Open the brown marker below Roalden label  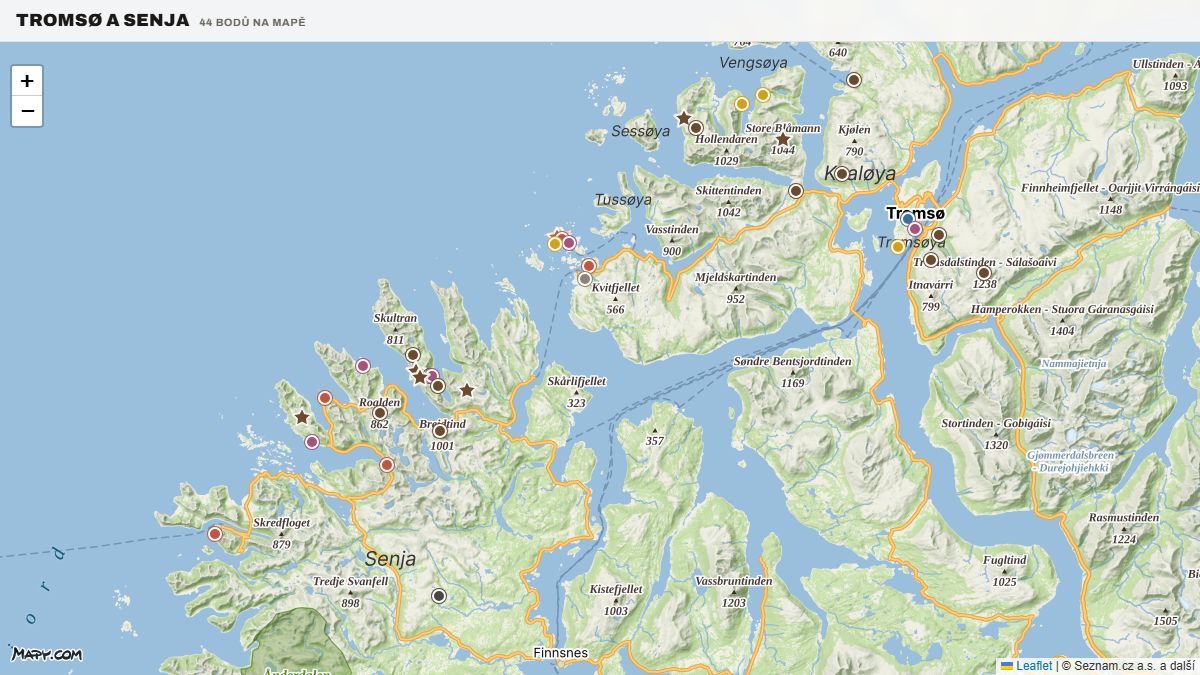(380, 413)
